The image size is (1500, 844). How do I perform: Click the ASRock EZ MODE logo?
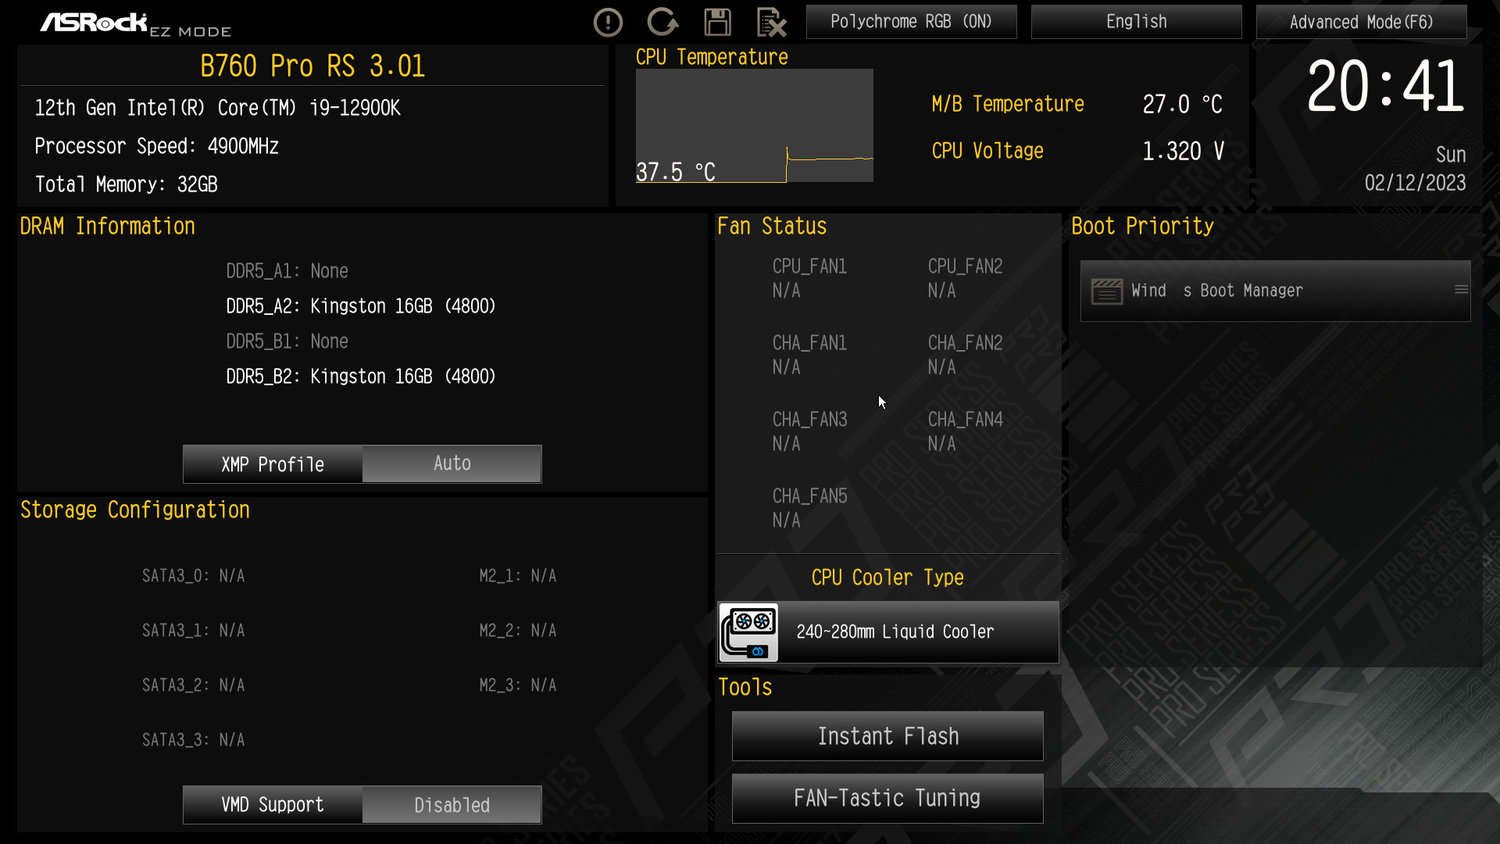pyautogui.click(x=135, y=23)
